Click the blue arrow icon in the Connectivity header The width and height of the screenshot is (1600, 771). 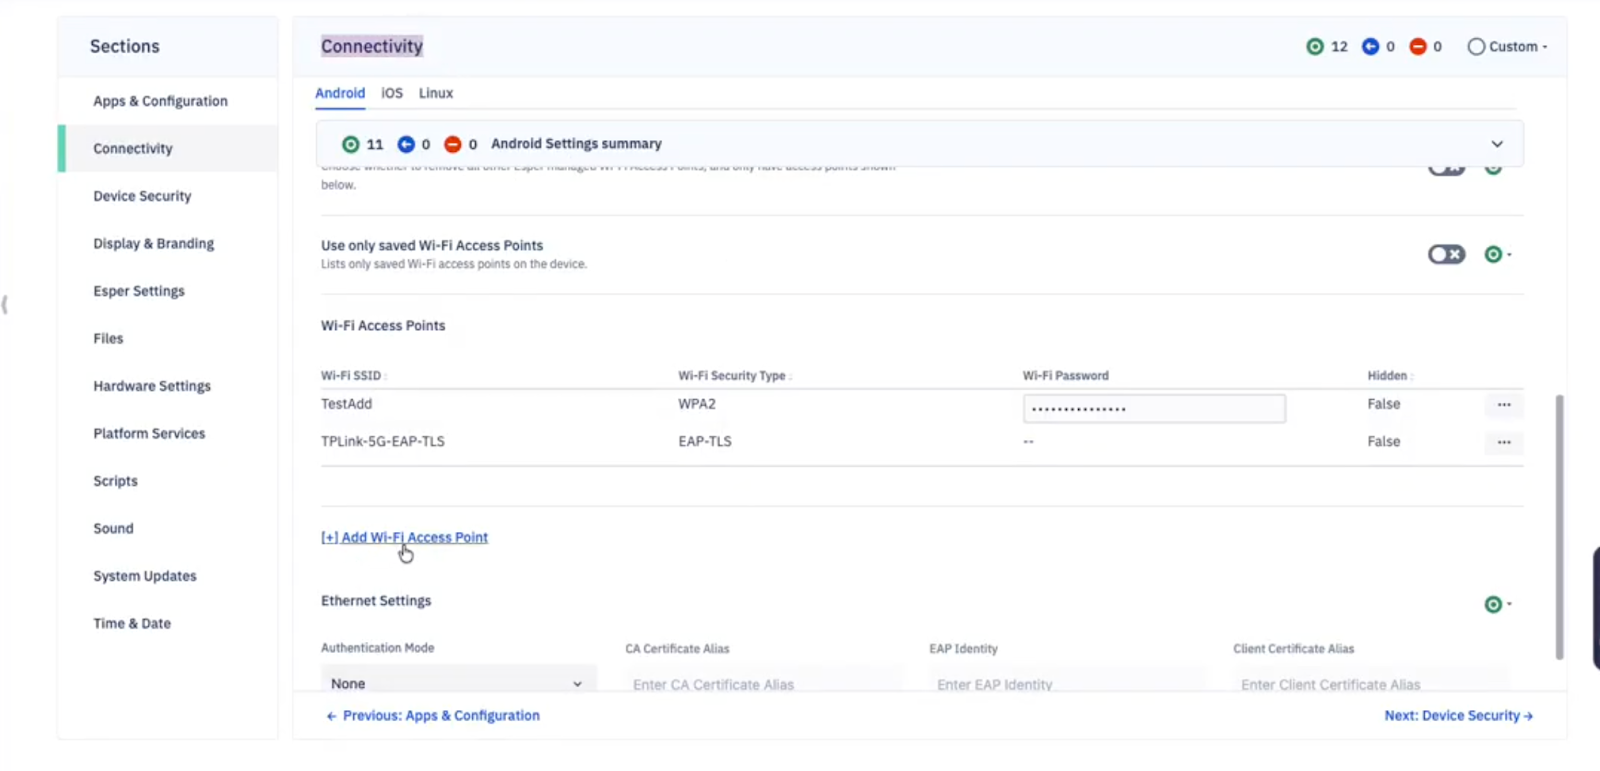point(1370,47)
